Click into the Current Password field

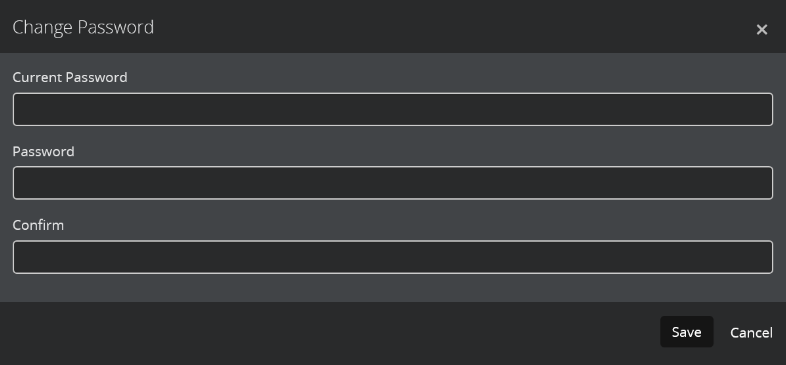point(392,109)
